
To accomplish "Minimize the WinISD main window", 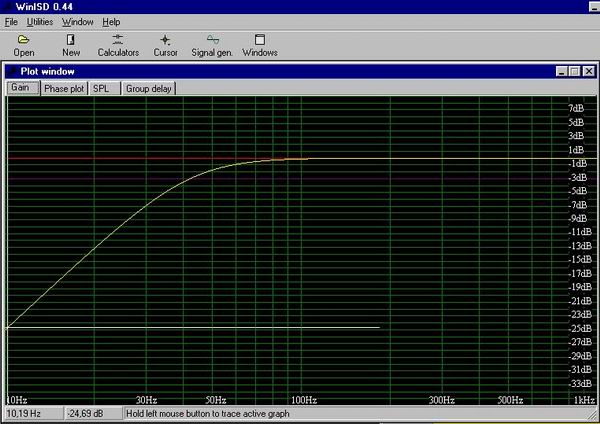I will click(x=594, y=7).
